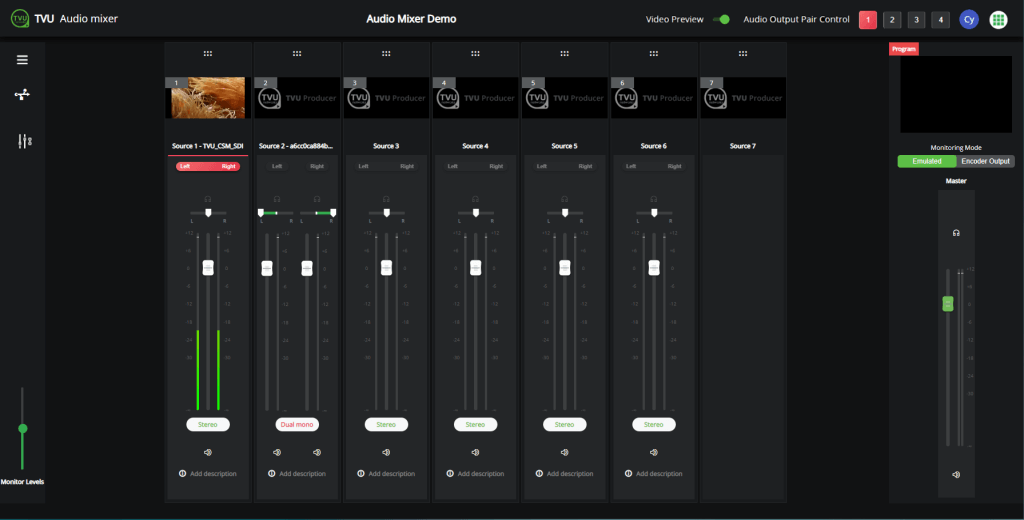The width and height of the screenshot is (1024, 520).
Task: Click the drag handle above Source 4
Action: point(475,53)
